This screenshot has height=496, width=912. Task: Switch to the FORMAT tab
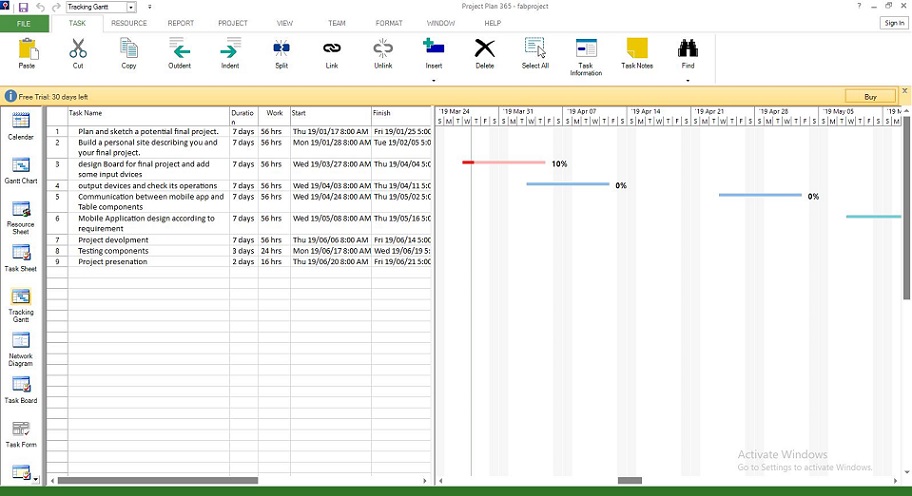point(389,23)
